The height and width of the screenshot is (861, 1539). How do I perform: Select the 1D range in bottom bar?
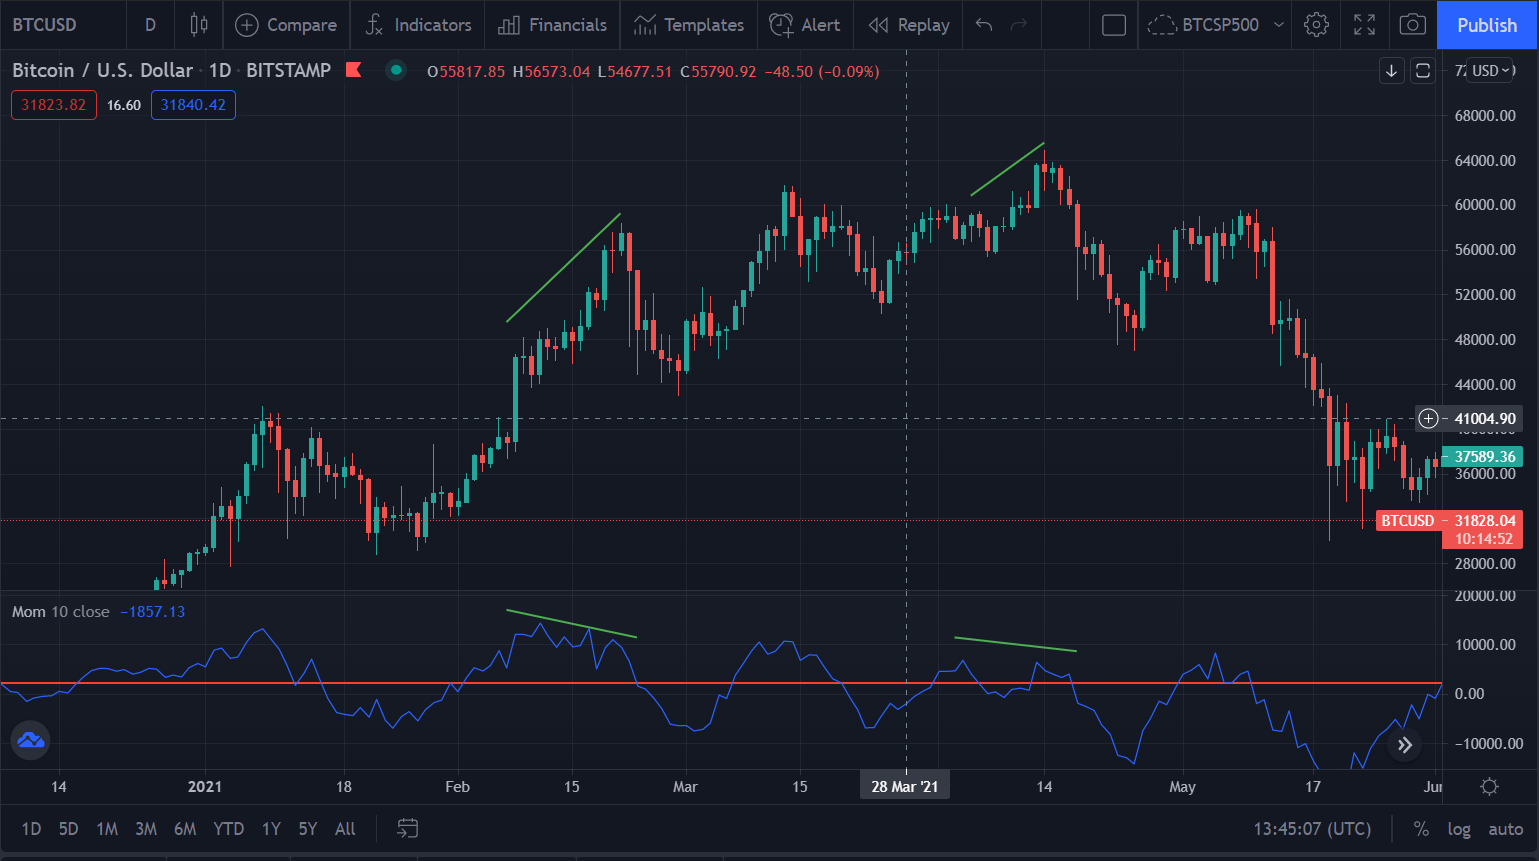(x=31, y=829)
